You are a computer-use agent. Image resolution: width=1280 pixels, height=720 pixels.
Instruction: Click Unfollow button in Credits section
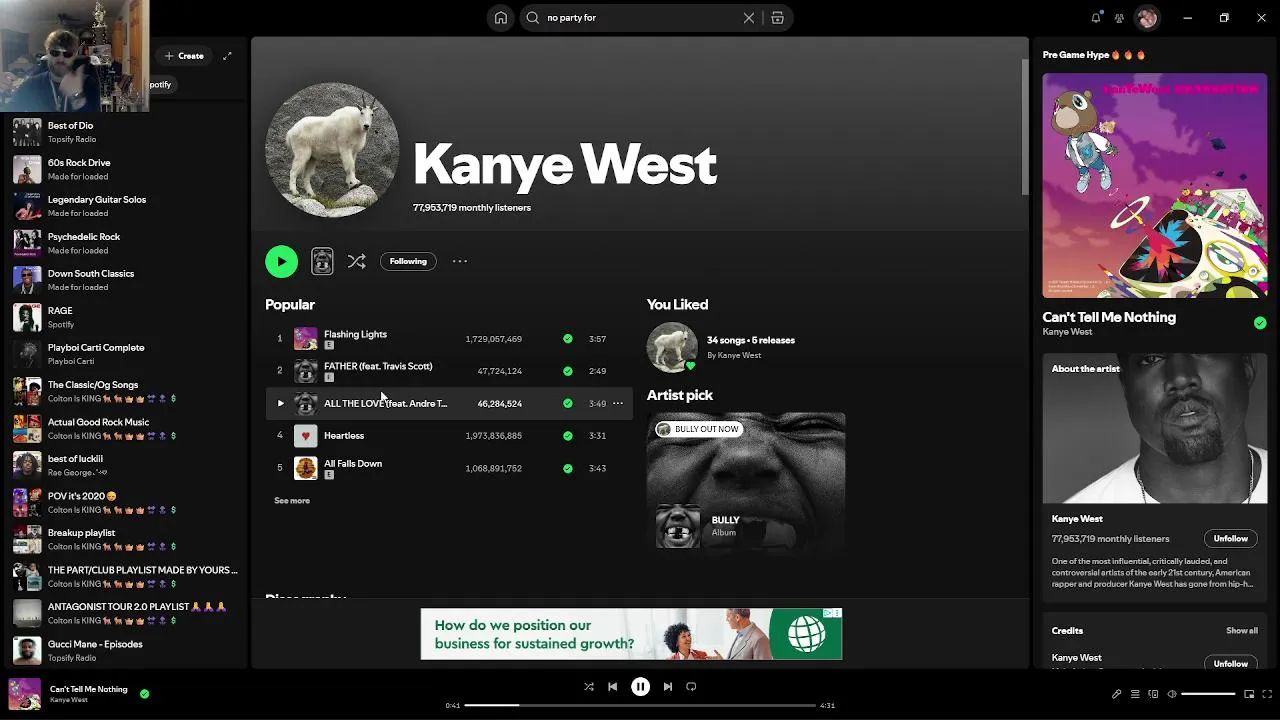1231,663
